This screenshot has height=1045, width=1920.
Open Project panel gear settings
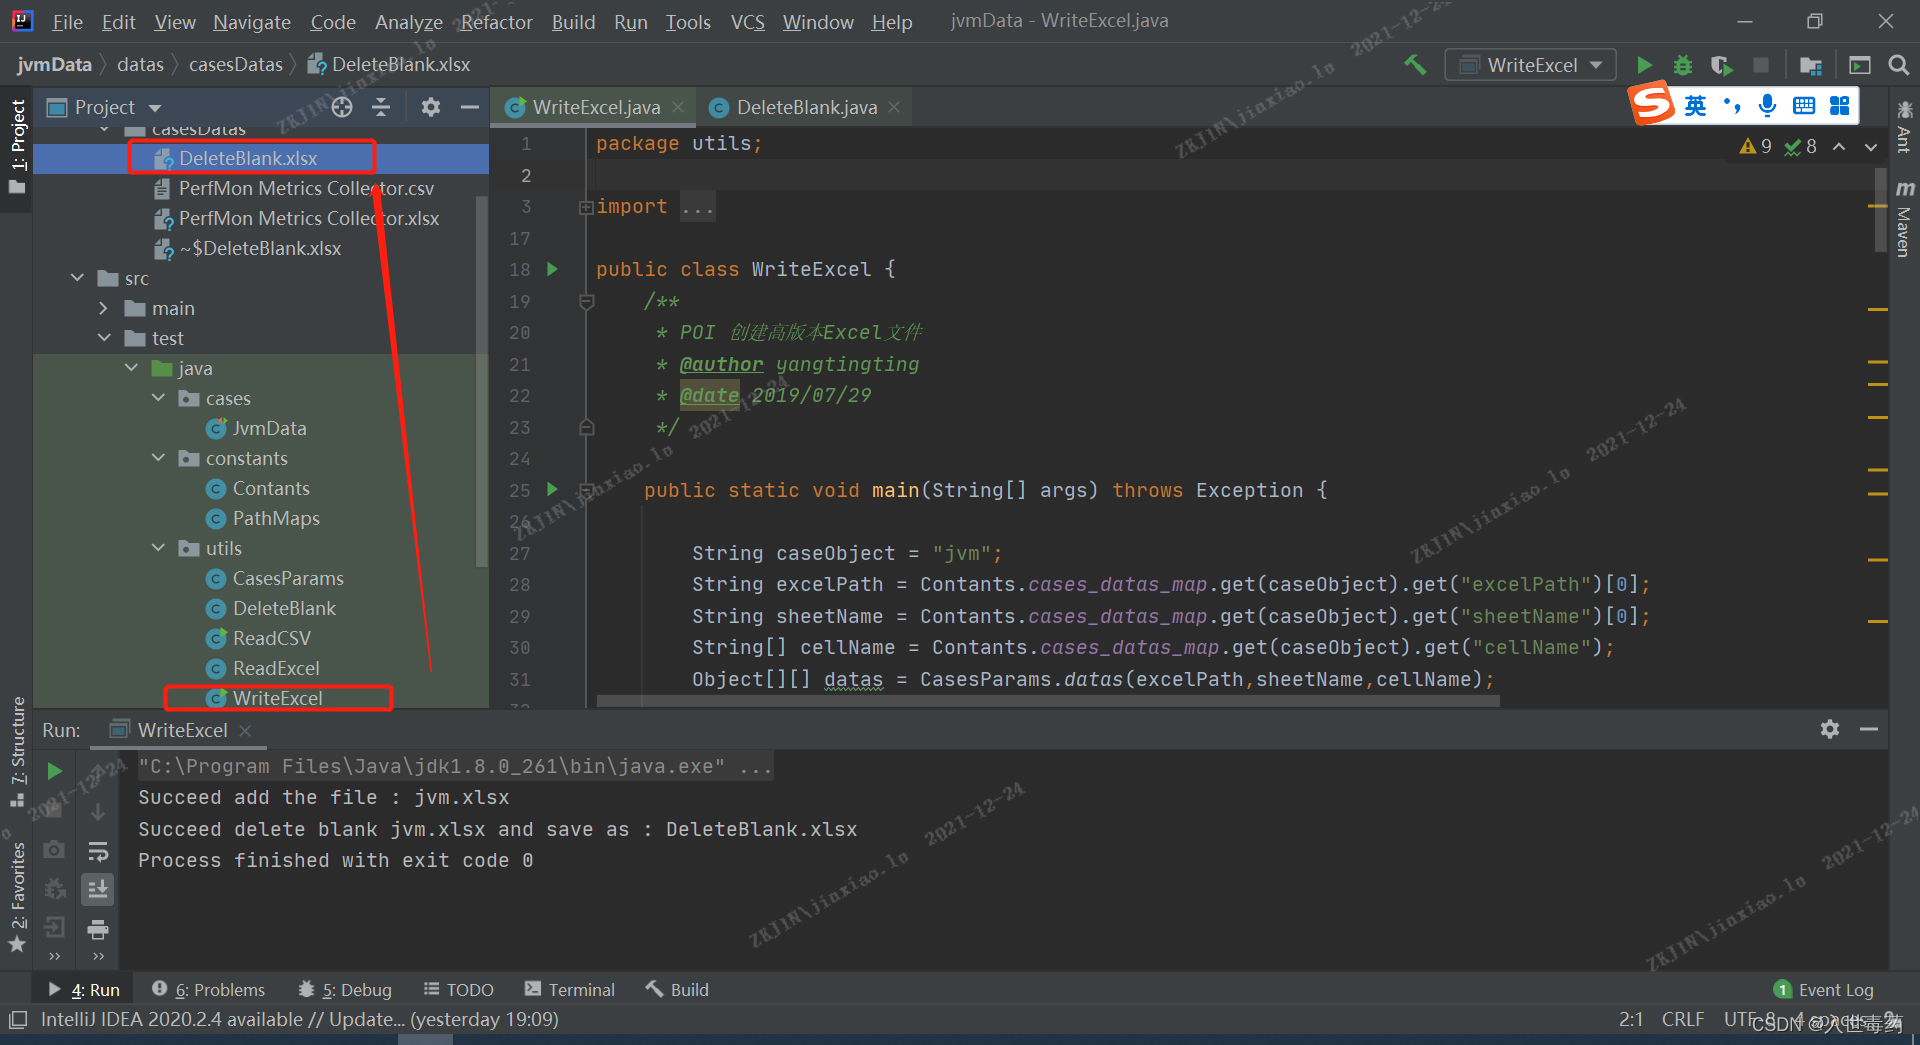point(431,107)
